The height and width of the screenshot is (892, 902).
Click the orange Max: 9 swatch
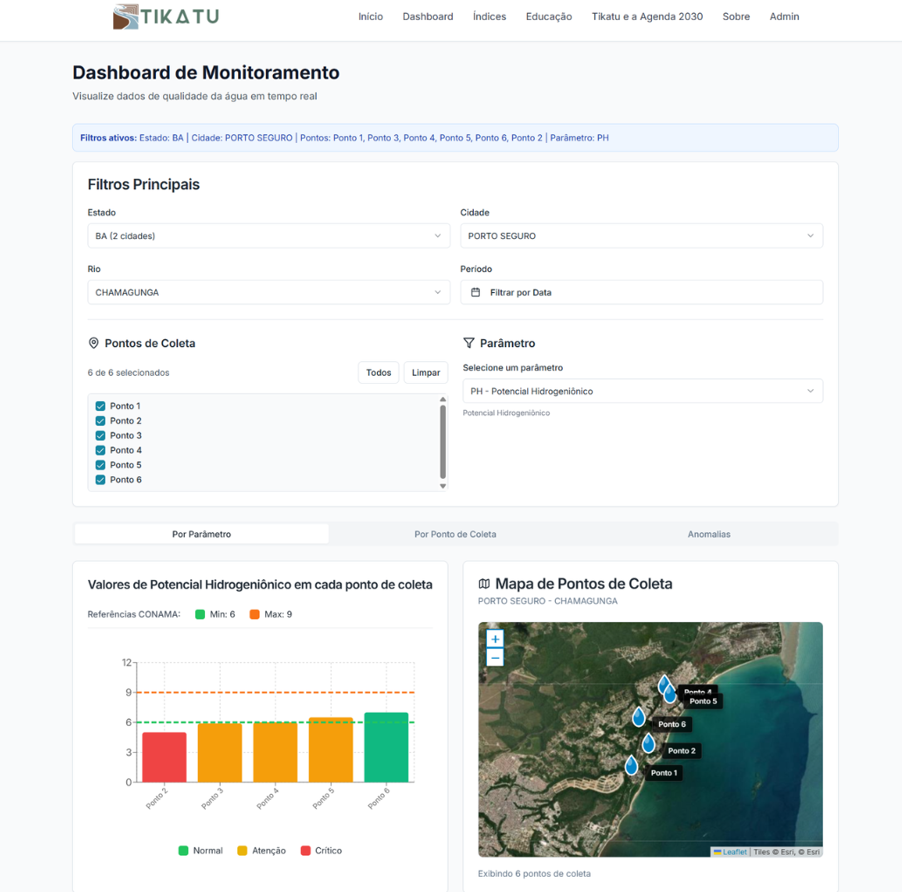pyautogui.click(x=255, y=614)
